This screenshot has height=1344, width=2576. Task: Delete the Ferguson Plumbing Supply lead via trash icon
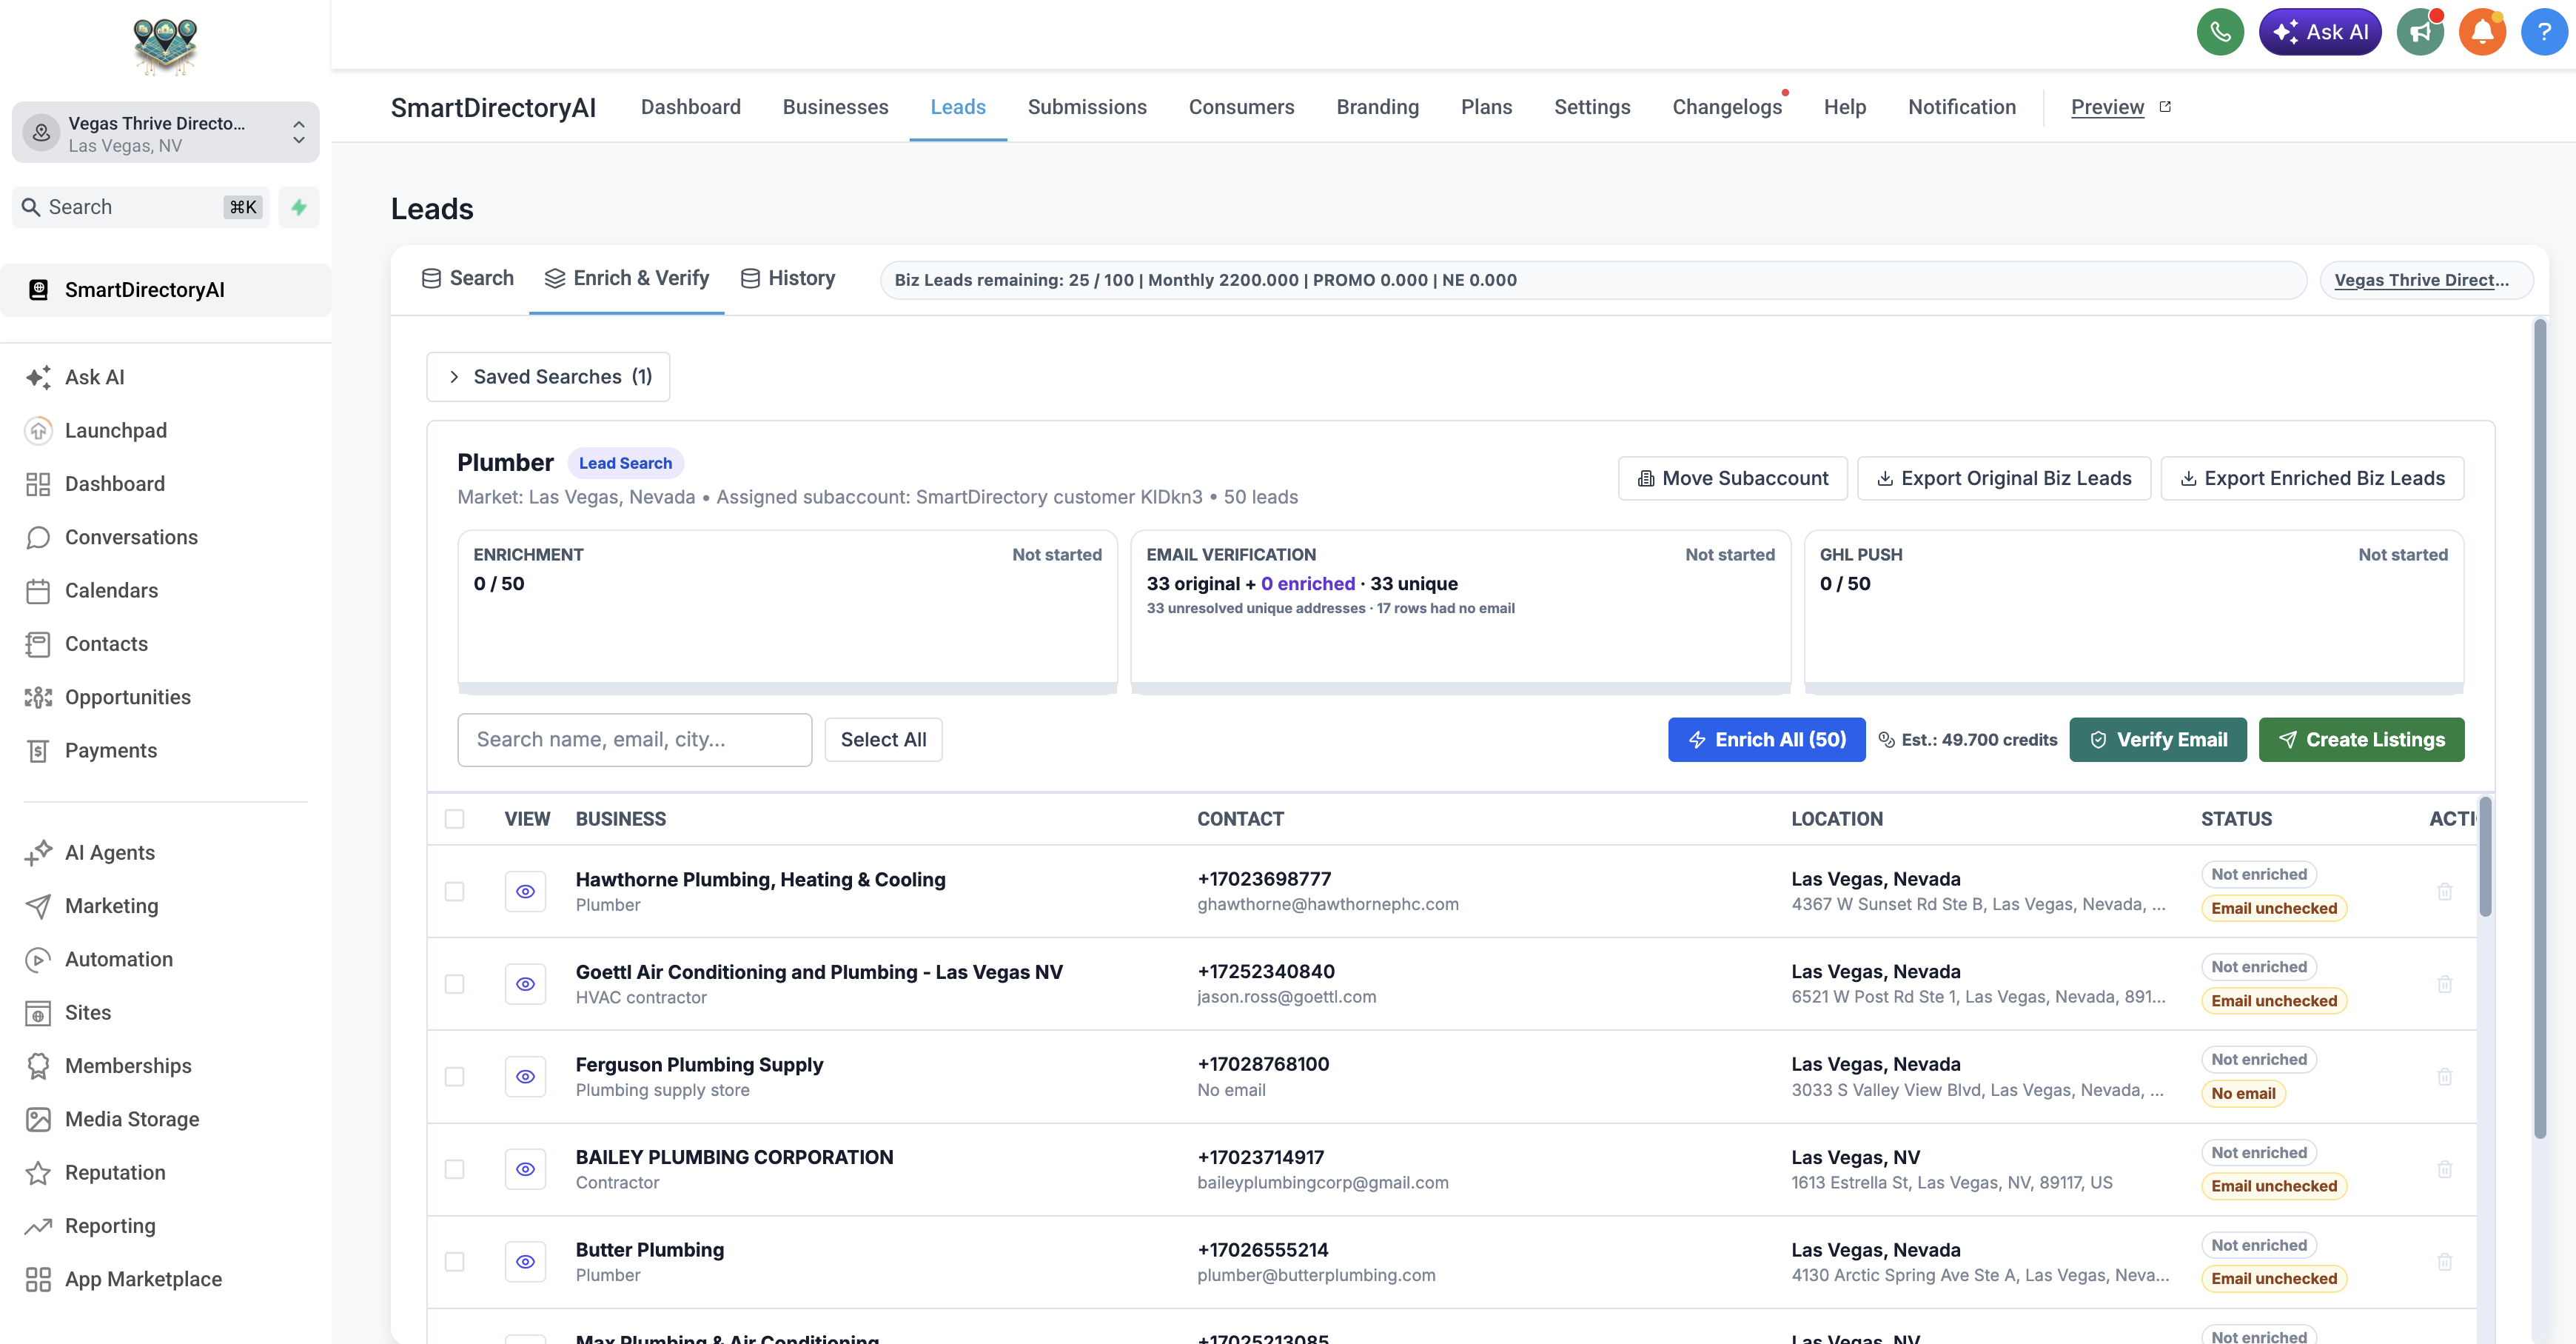pyautogui.click(x=2444, y=1077)
